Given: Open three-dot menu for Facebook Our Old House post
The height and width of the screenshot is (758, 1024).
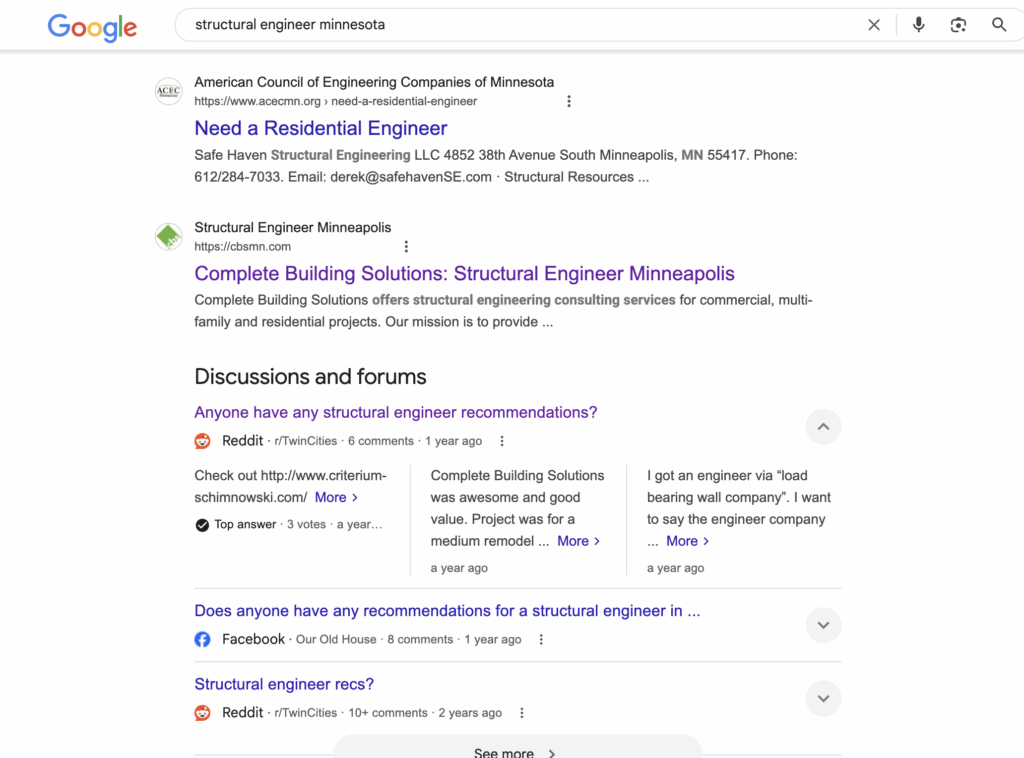Looking at the screenshot, I should coord(541,639).
